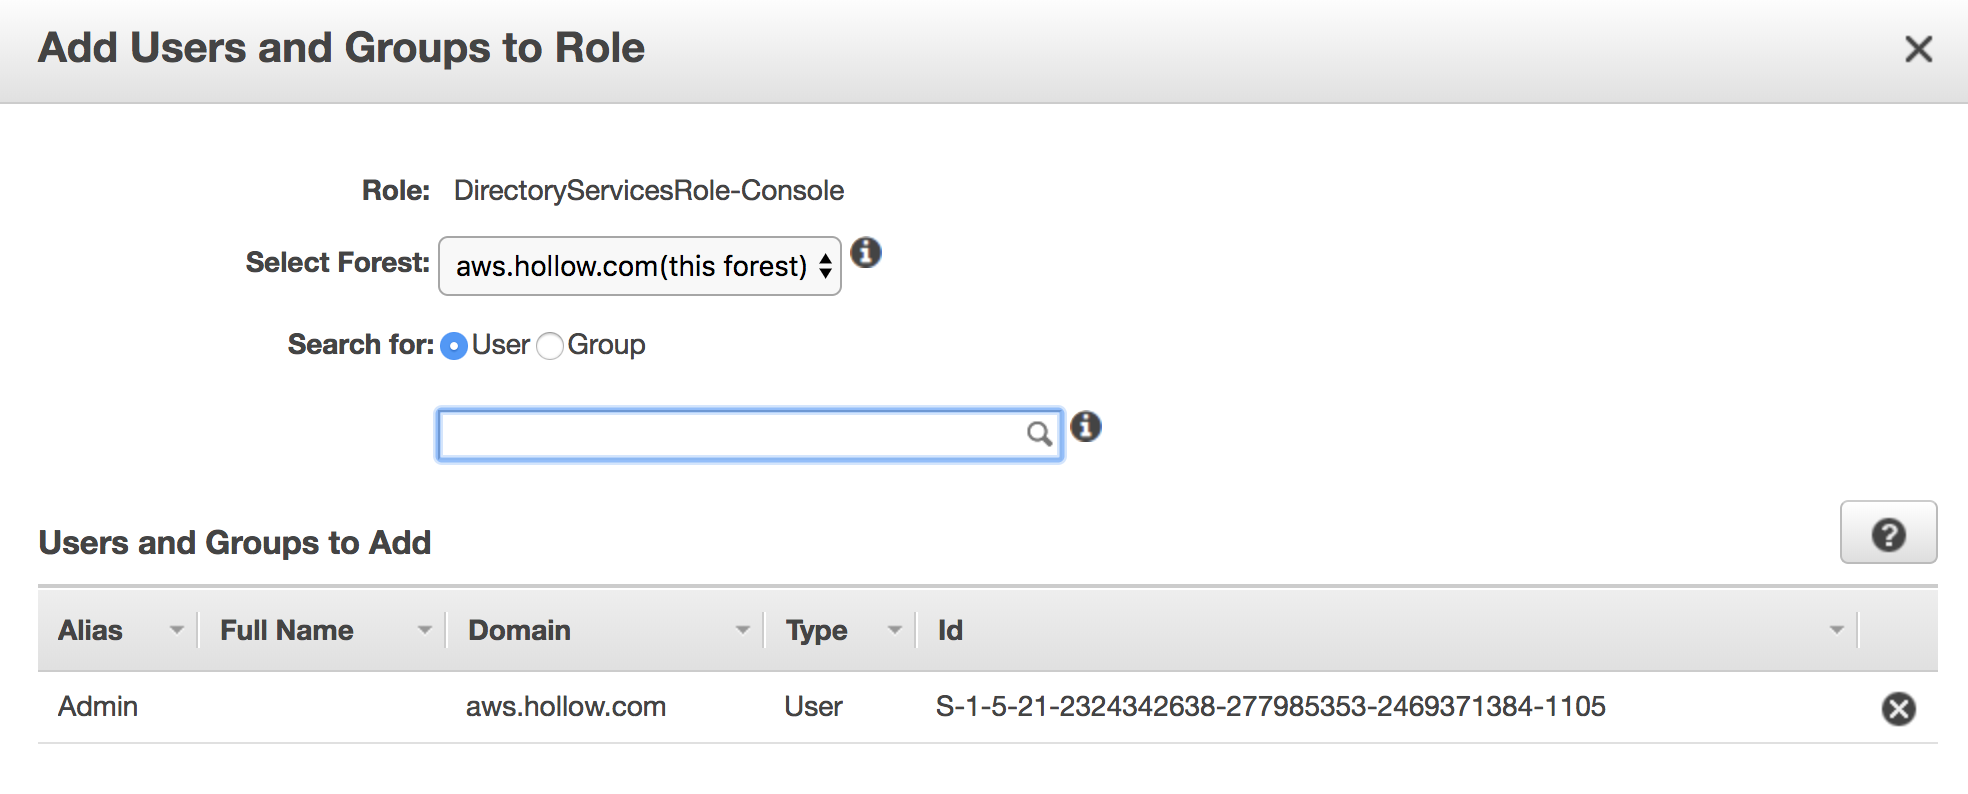Open the Domain column dropdown arrow
This screenshot has width=1968, height=794.
(x=743, y=630)
